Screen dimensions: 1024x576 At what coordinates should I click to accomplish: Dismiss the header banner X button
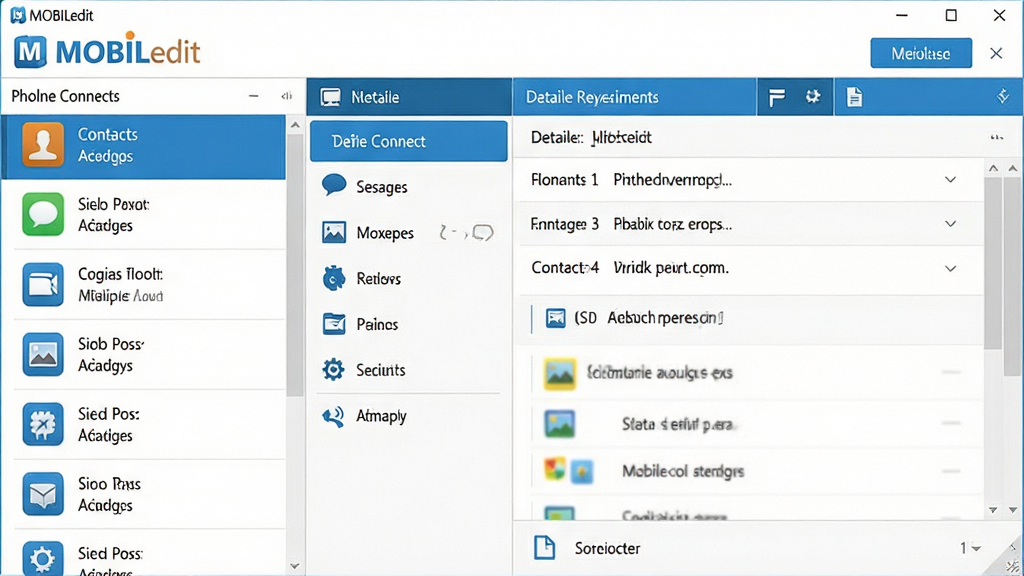click(x=996, y=54)
